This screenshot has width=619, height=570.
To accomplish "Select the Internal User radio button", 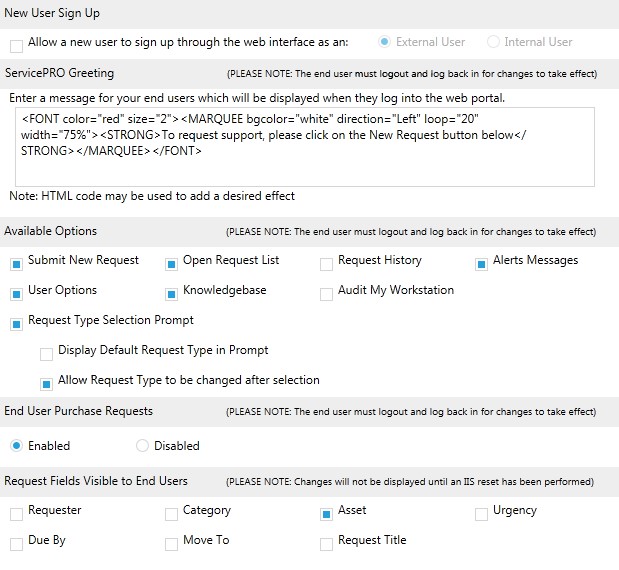I will [x=493, y=41].
